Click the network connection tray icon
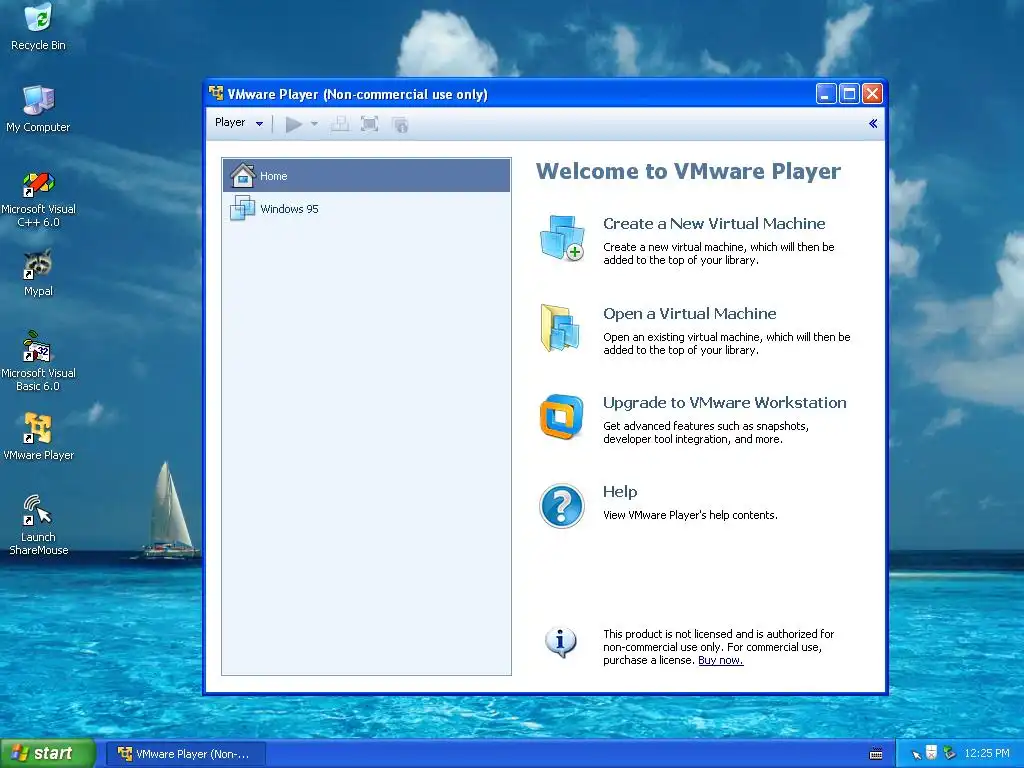Screen dimensions: 1024x768 [x=949, y=754]
